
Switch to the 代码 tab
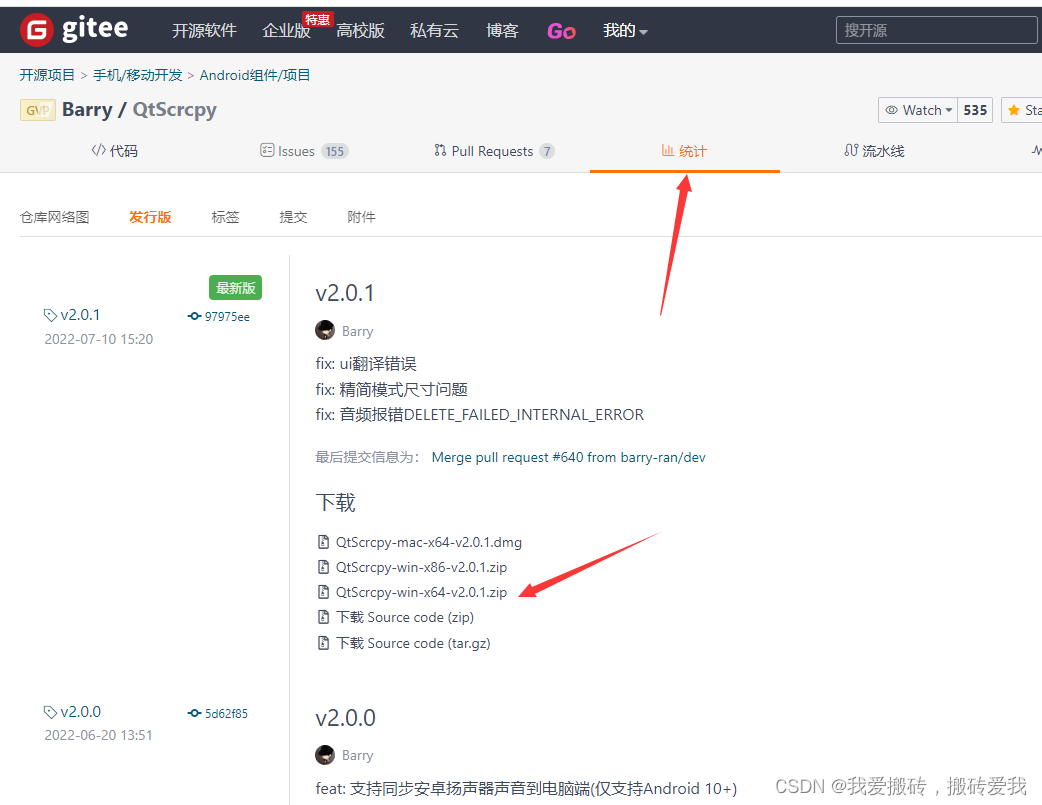pos(114,151)
